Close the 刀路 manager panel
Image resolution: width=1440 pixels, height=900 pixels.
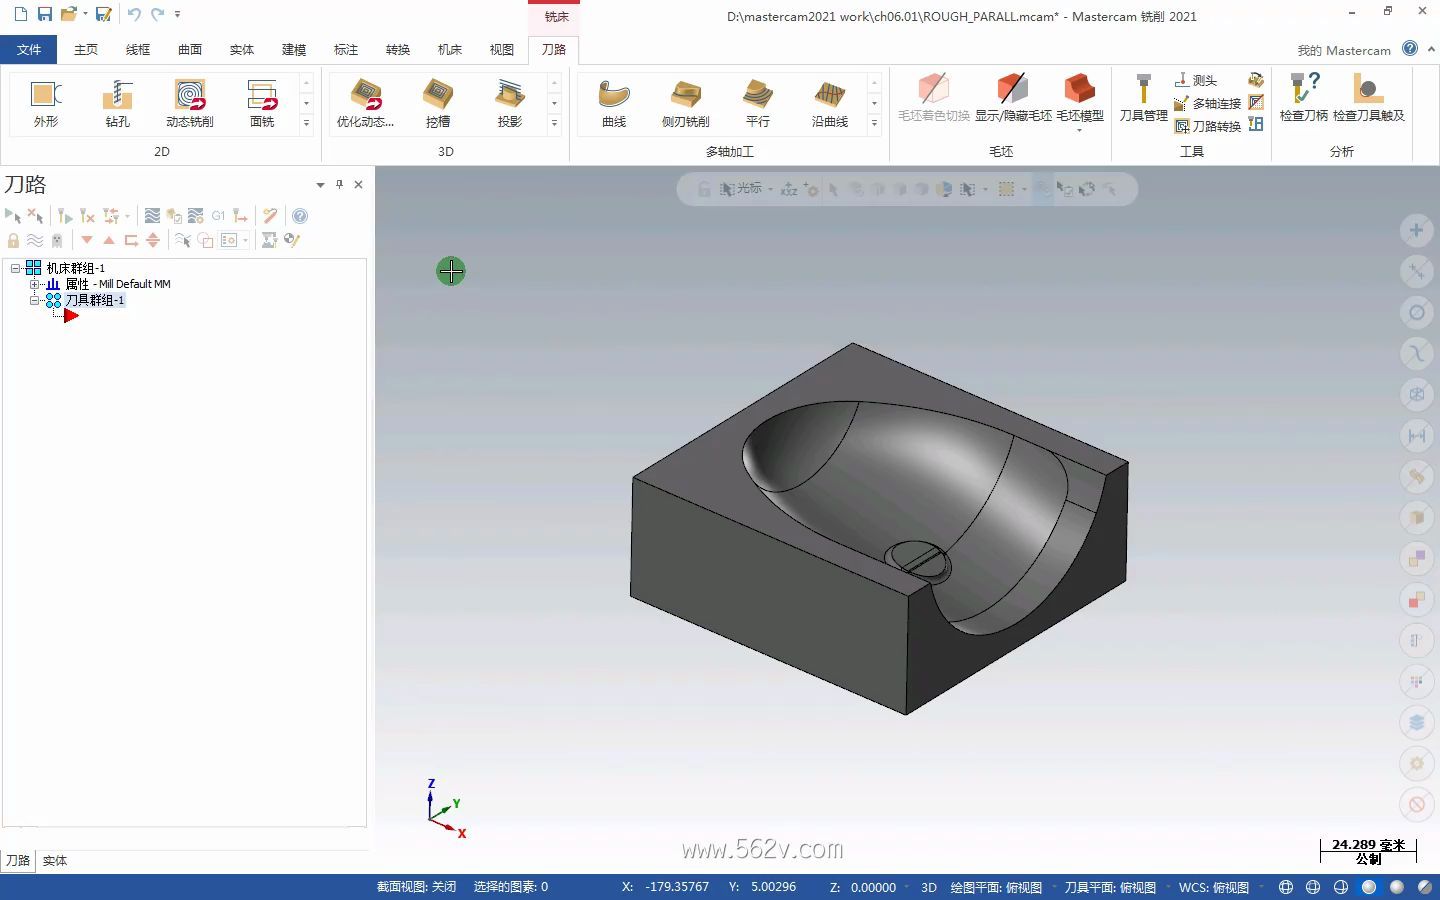[x=359, y=184]
